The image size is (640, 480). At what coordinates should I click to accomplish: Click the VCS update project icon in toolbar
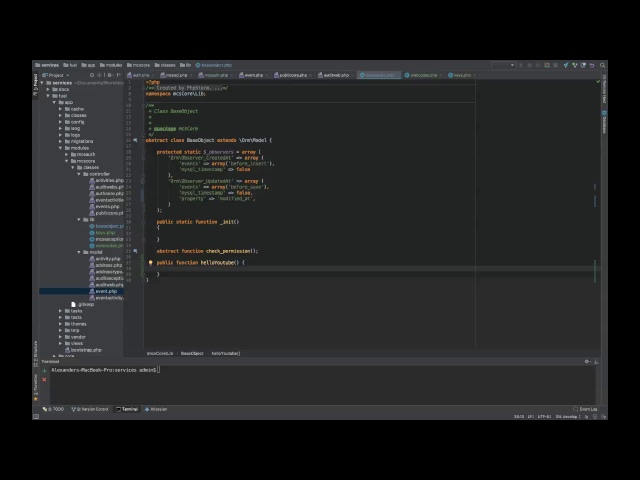click(566, 65)
